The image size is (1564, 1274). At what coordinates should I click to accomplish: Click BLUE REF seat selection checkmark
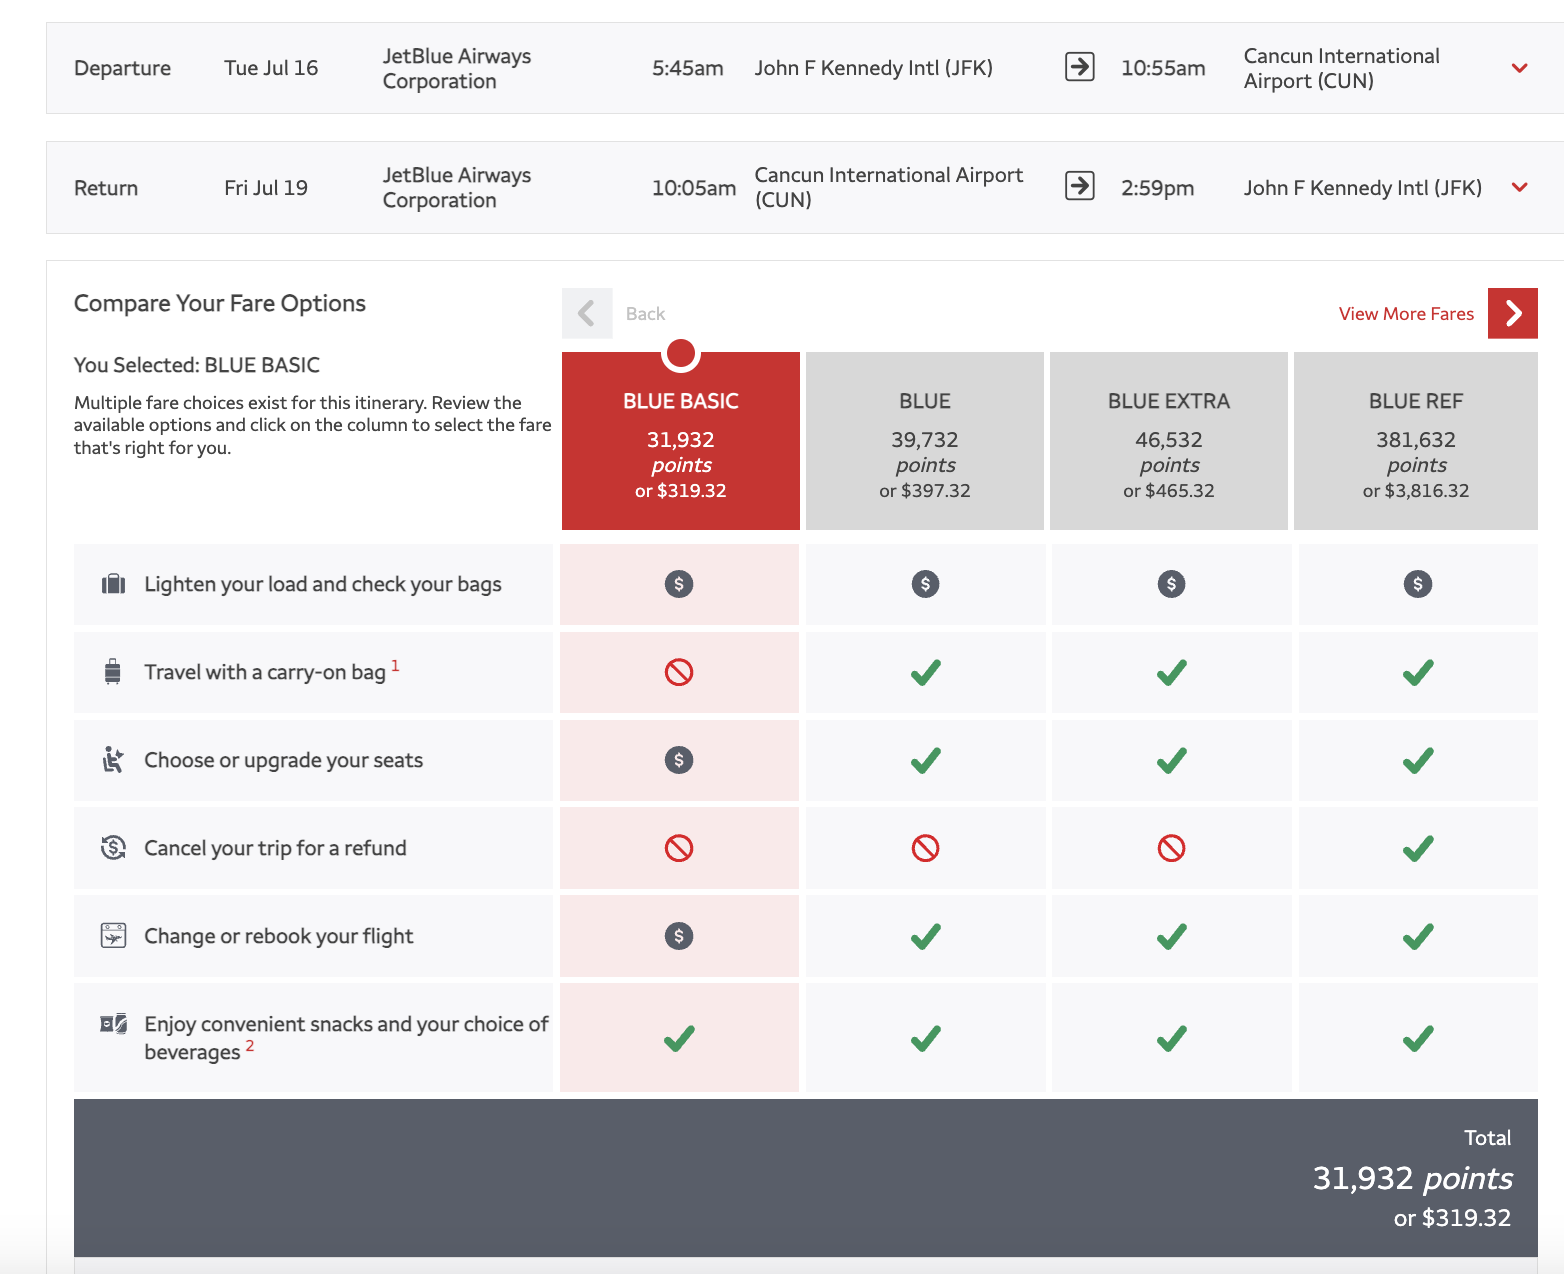tap(1417, 760)
